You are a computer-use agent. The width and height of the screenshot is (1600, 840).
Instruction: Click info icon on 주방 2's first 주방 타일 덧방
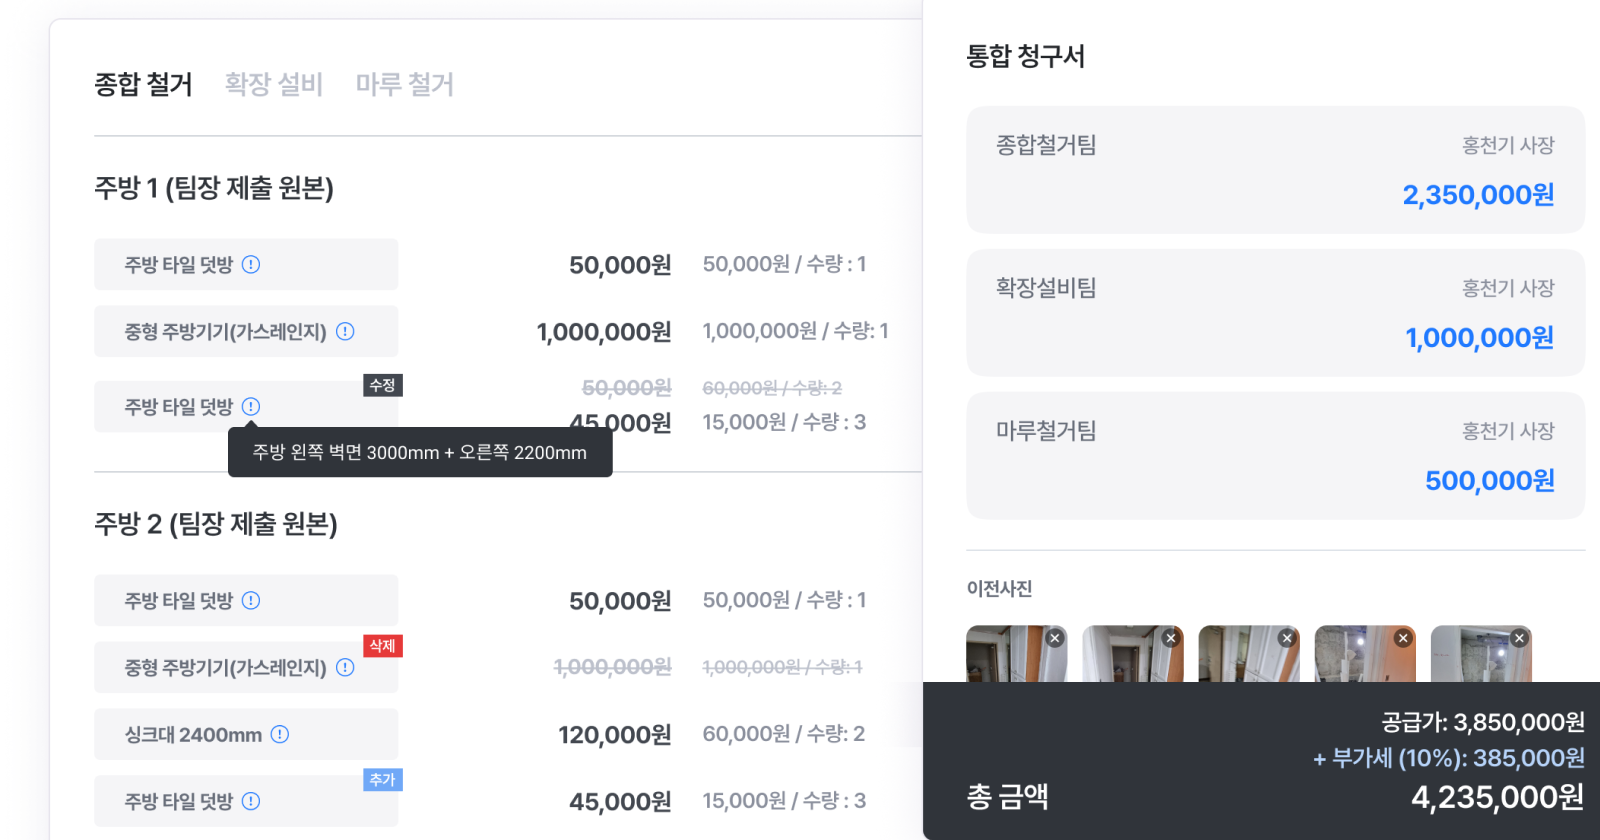pos(251,600)
